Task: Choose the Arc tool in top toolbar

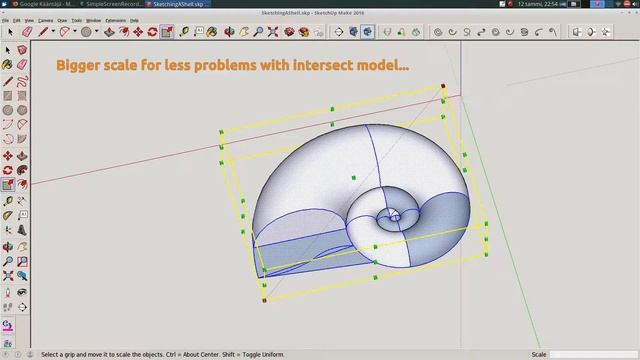Action: (x=64, y=31)
